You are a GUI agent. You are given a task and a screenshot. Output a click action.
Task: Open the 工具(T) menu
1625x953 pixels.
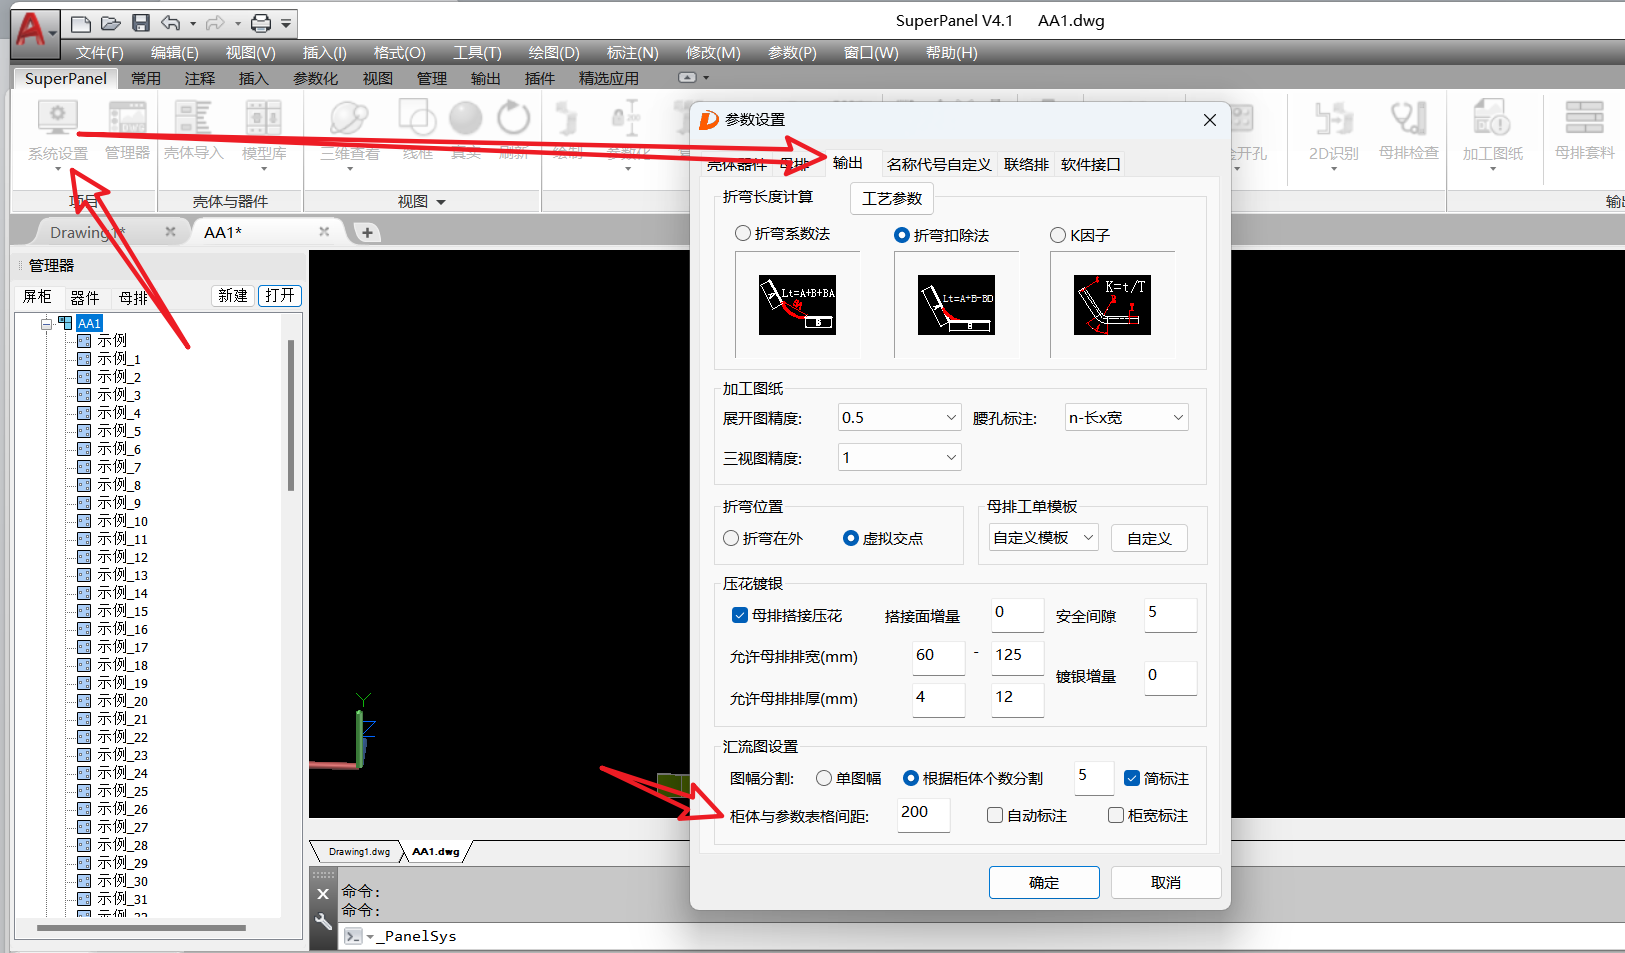pyautogui.click(x=477, y=52)
